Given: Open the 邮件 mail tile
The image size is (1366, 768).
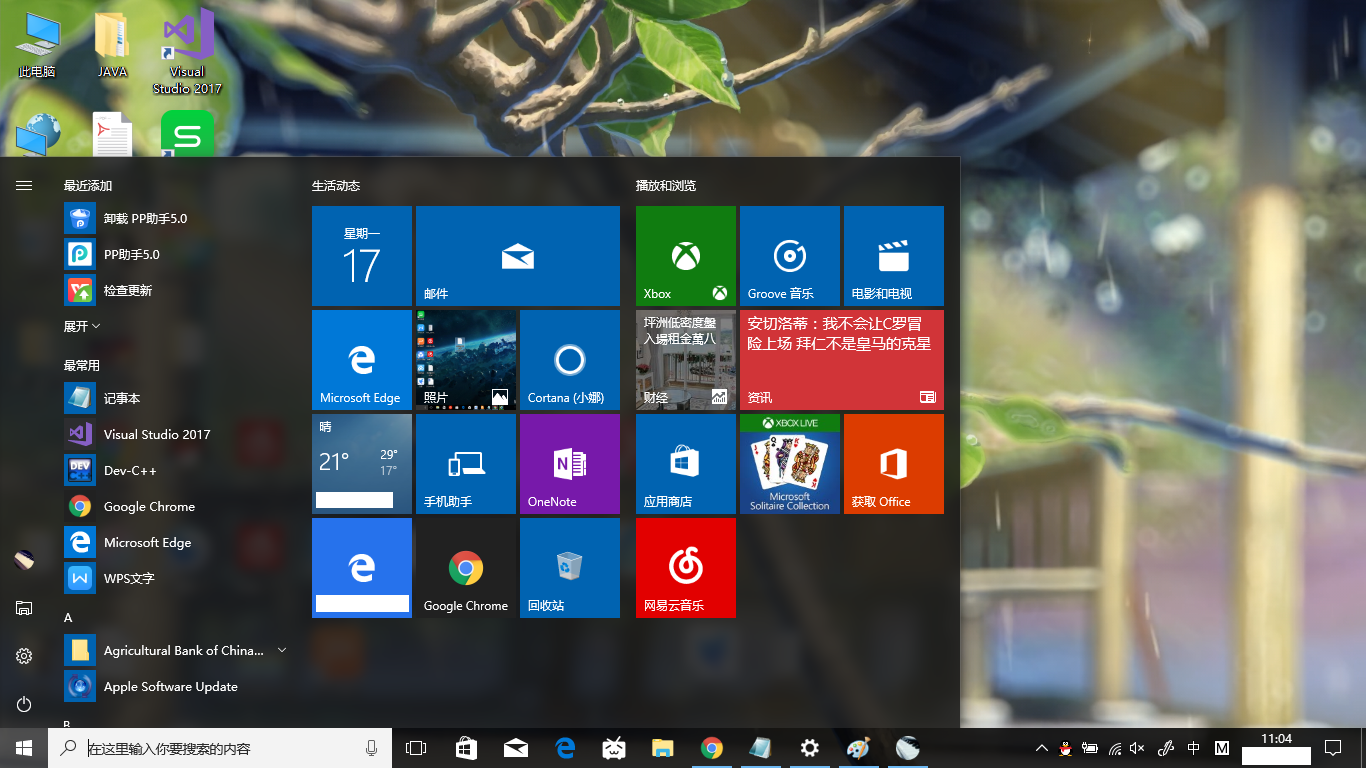Looking at the screenshot, I should 518,256.
